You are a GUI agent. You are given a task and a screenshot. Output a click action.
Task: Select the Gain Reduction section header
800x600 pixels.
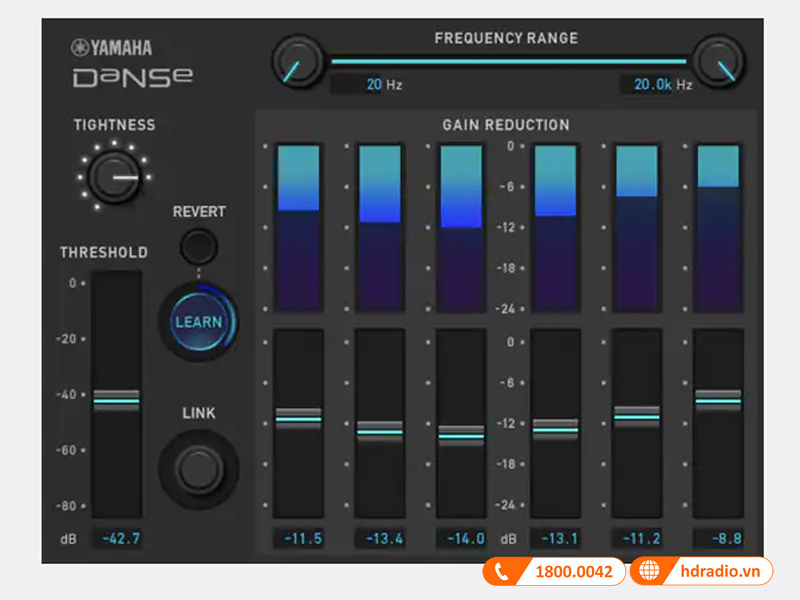tap(506, 125)
